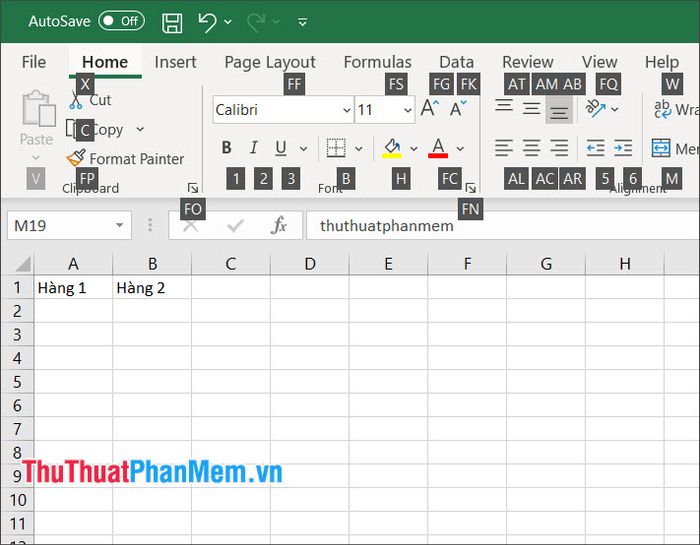Click the Name Box showing M19
Screen dimensions: 700x545
pyautogui.click(x=69, y=225)
